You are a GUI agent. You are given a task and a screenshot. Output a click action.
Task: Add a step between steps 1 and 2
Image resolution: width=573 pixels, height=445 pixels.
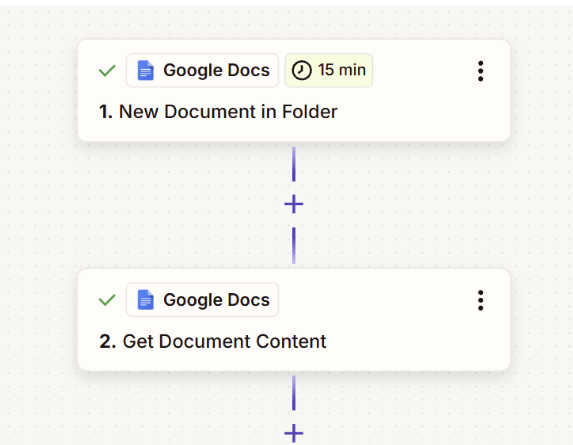pyautogui.click(x=294, y=204)
